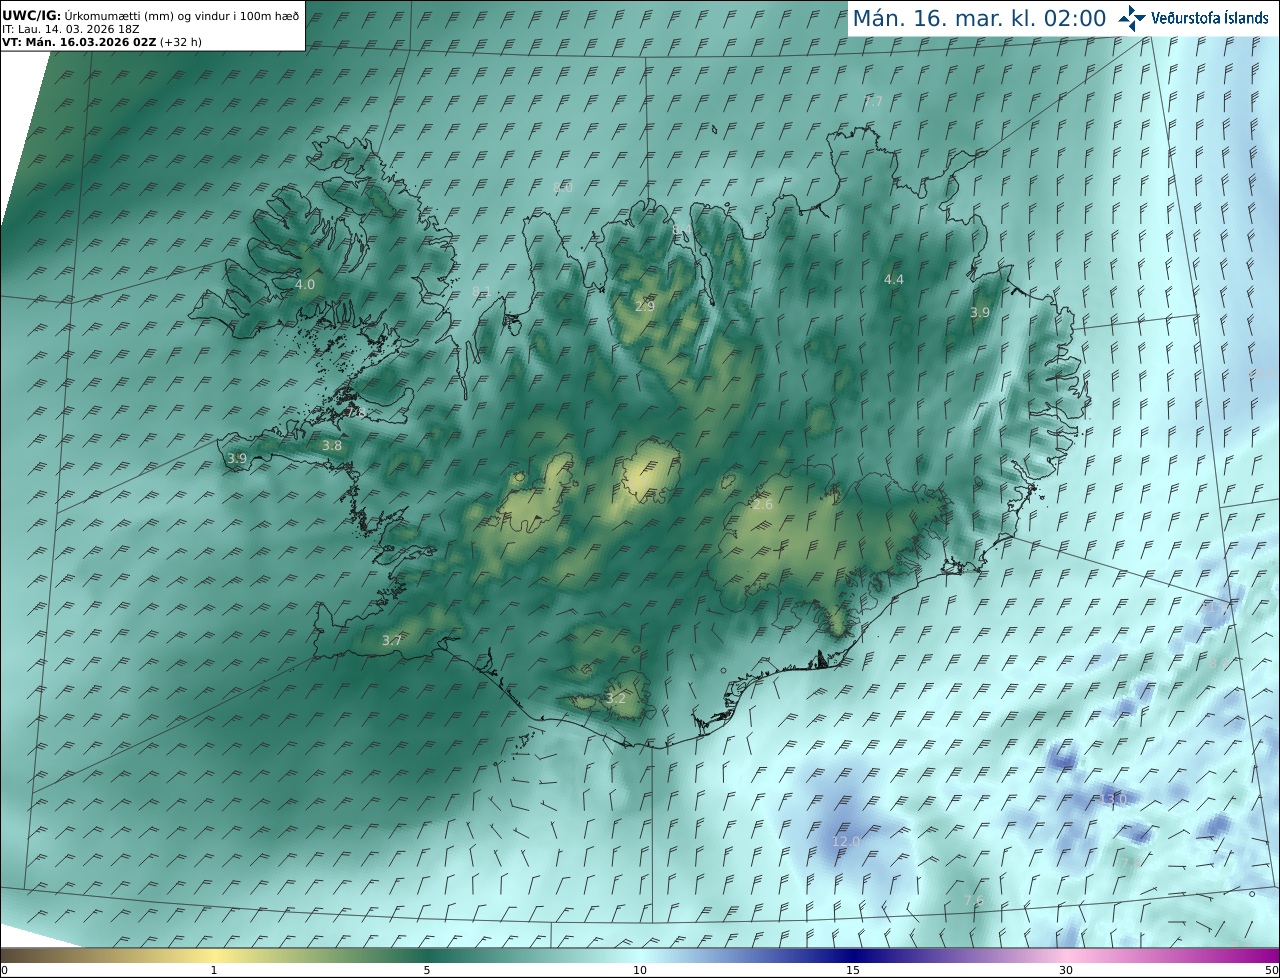Click the 4.4 value in northeast Iceland
The width and height of the screenshot is (1280, 978).
(x=894, y=279)
